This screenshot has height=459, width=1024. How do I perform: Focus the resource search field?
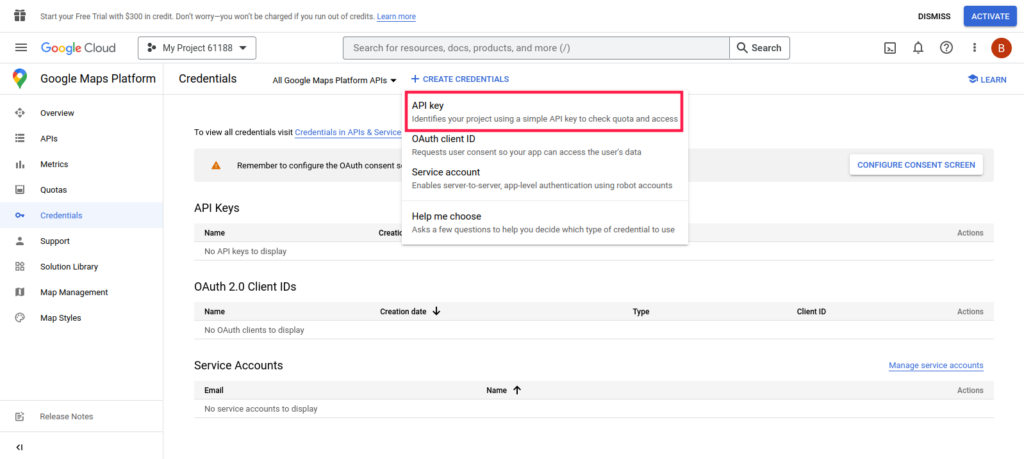(x=535, y=48)
